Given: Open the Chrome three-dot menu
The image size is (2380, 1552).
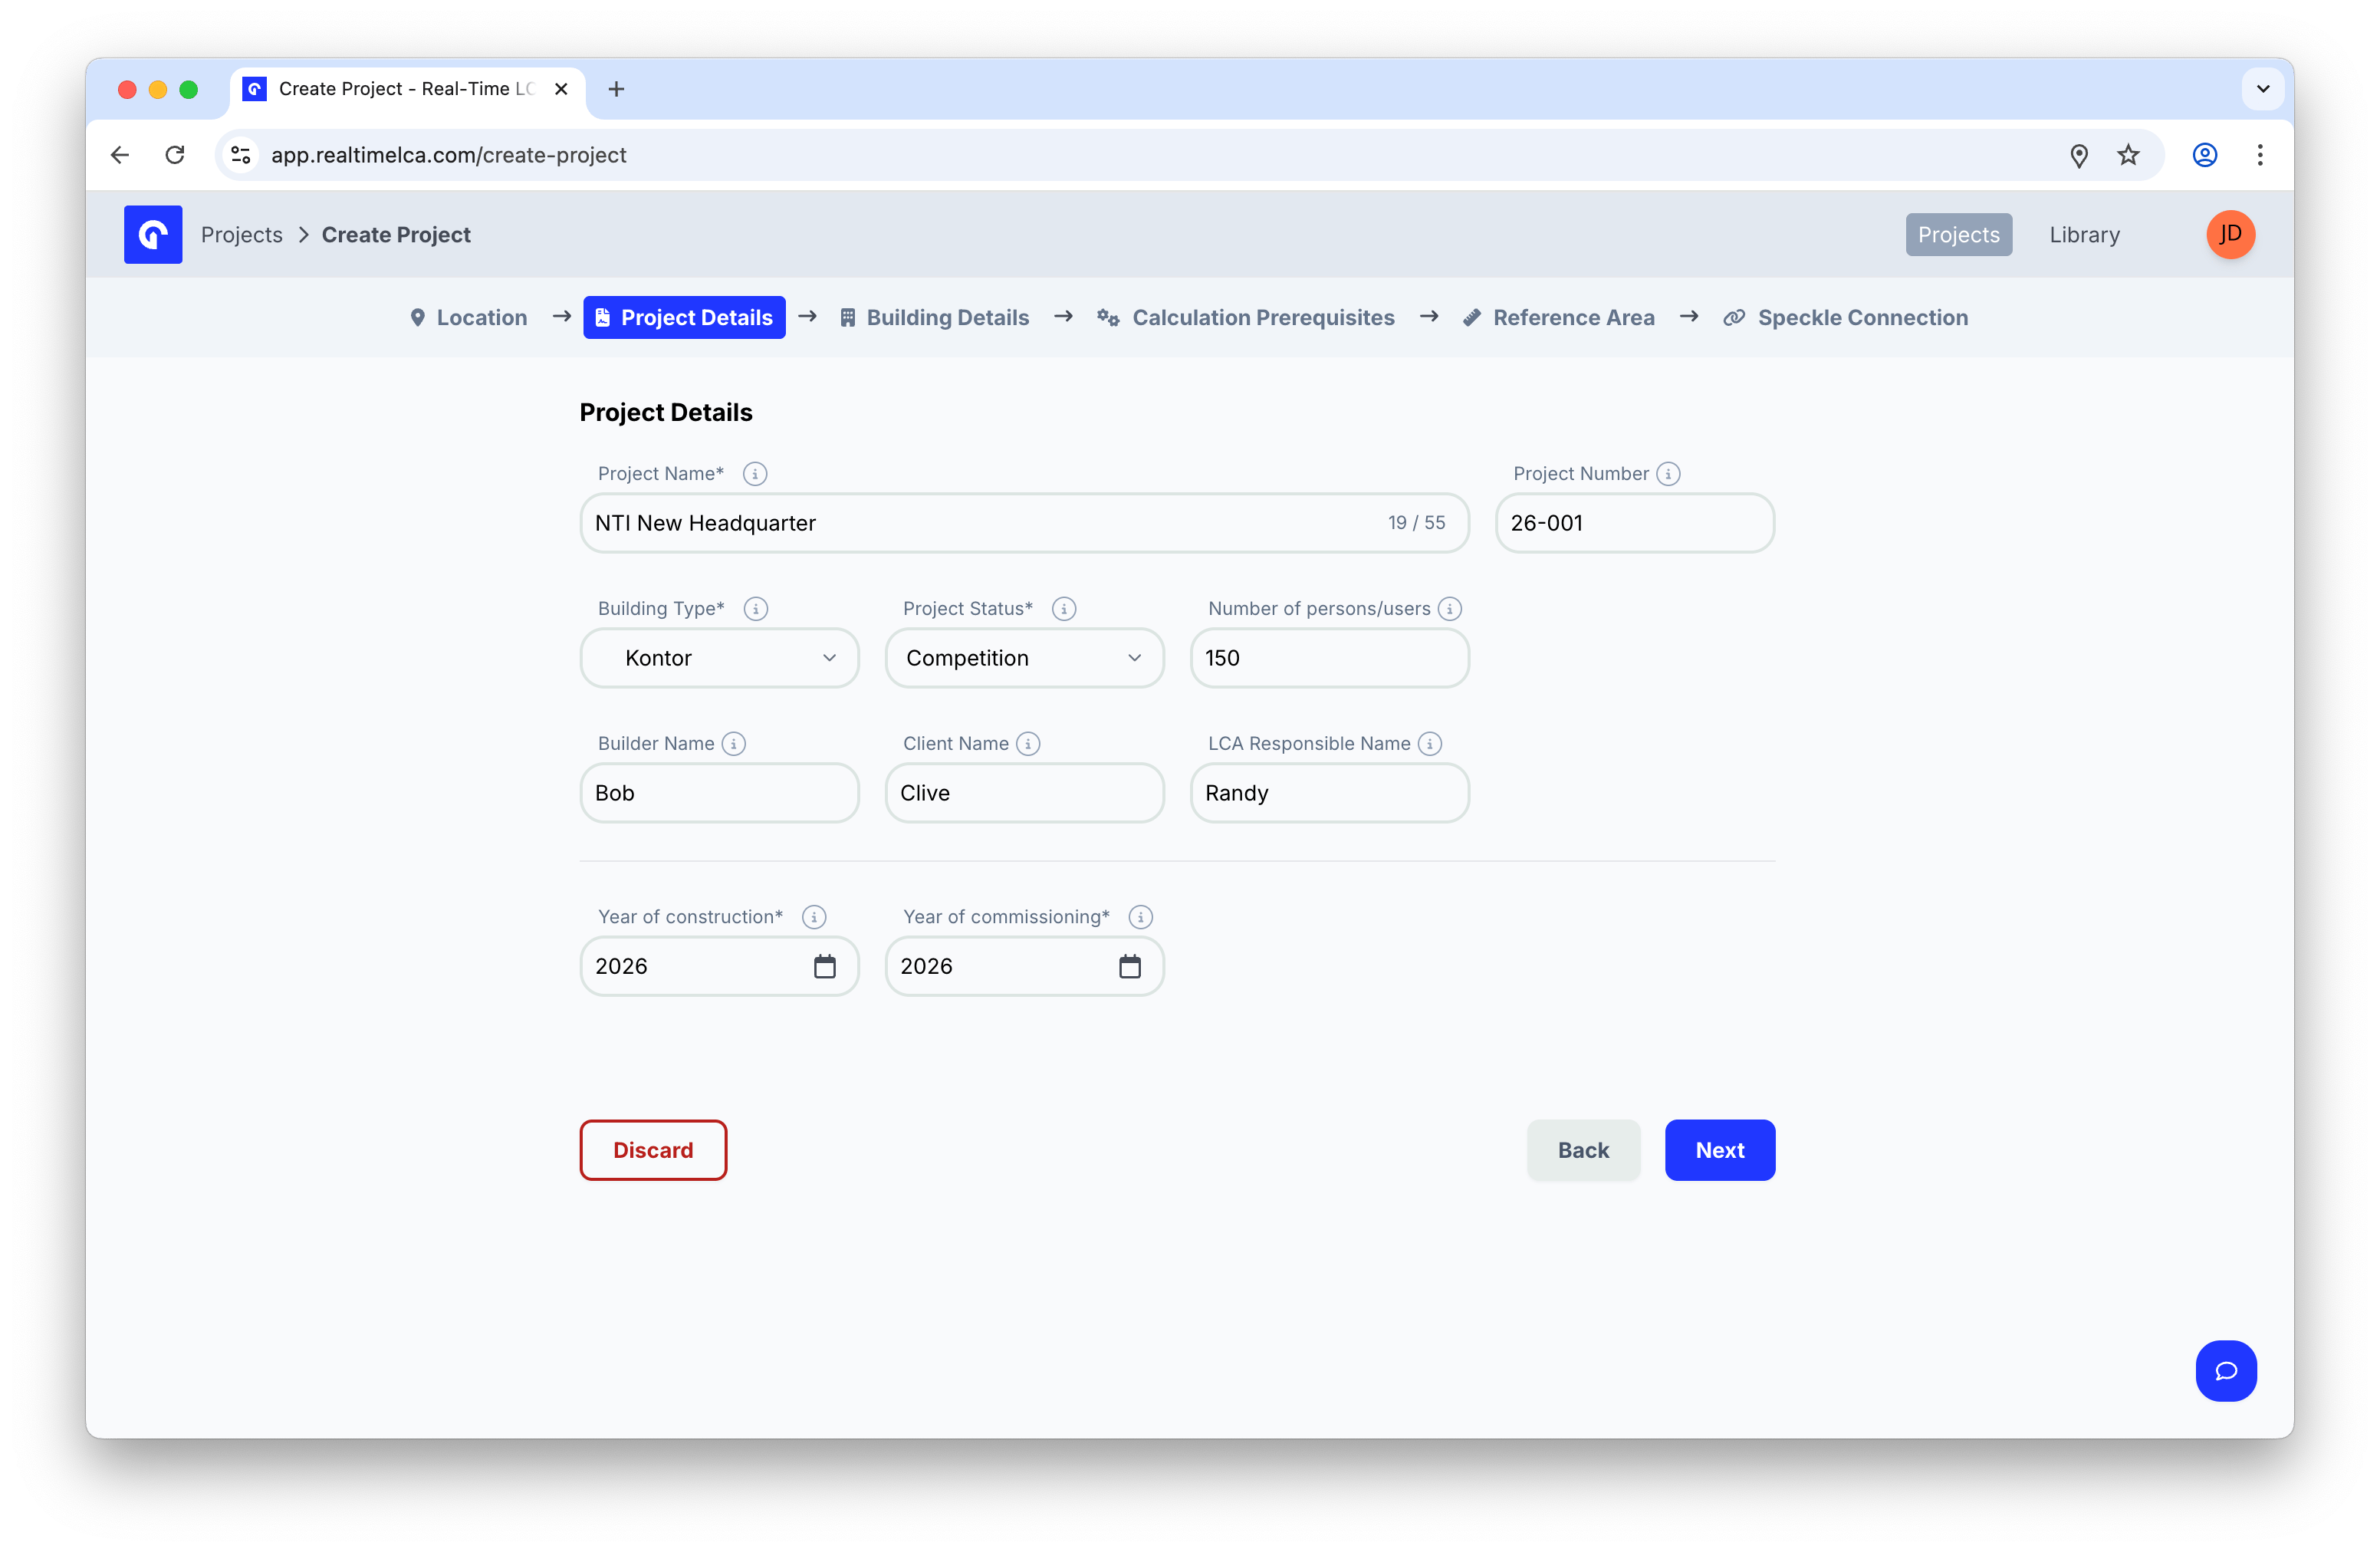Looking at the screenshot, I should pyautogui.click(x=2260, y=155).
